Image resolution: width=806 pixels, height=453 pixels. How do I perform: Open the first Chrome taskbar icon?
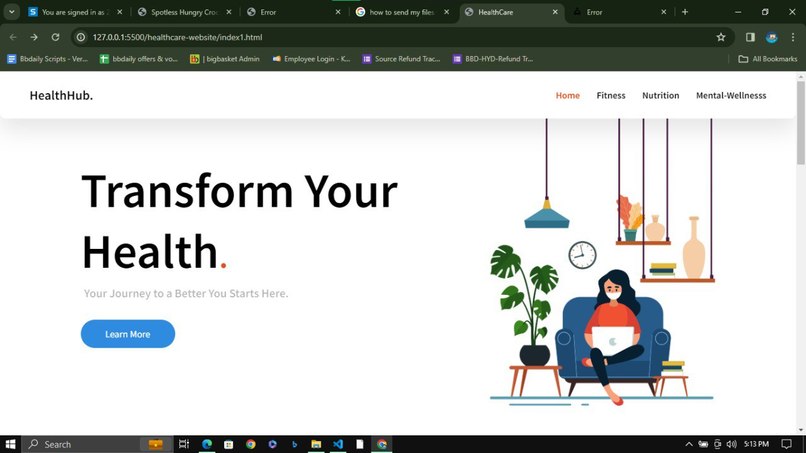(x=250, y=444)
